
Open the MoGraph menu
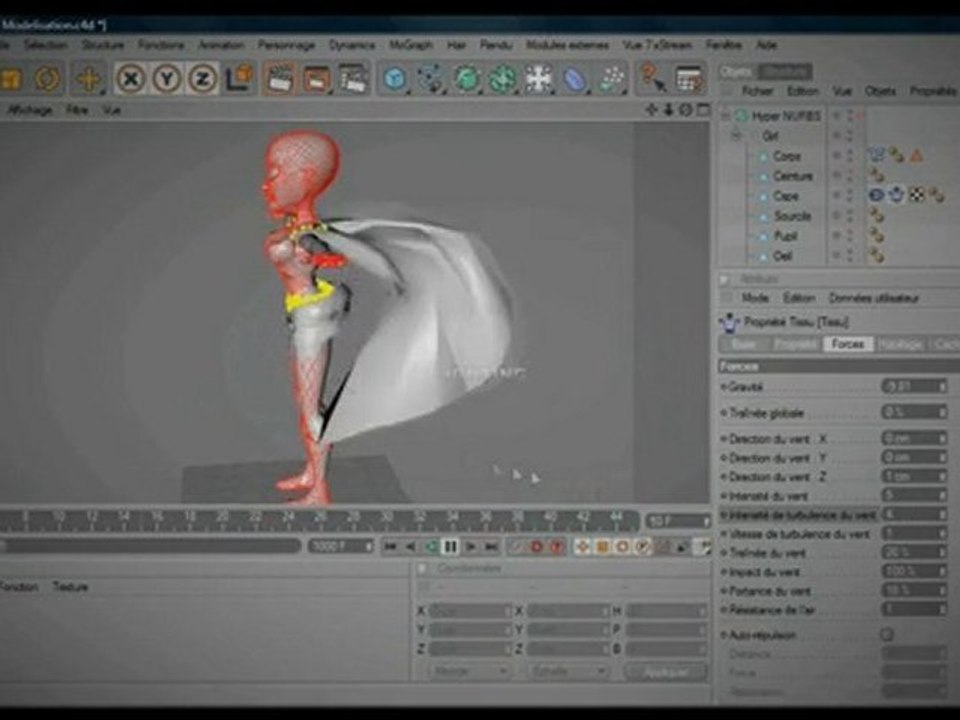pos(411,45)
